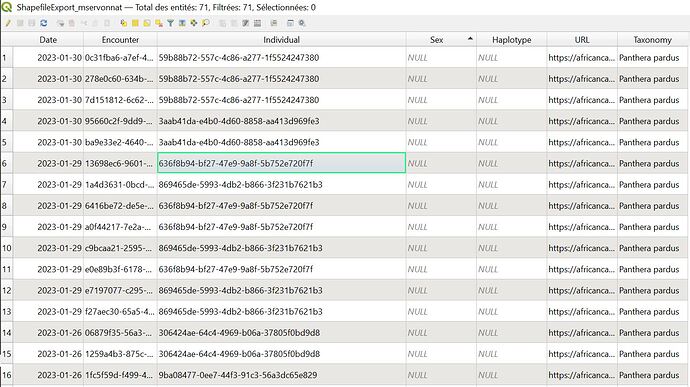Image resolution: width=690 pixels, height=387 pixels.
Task: Click the https://africanca... URL in row 1
Action: (x=582, y=58)
